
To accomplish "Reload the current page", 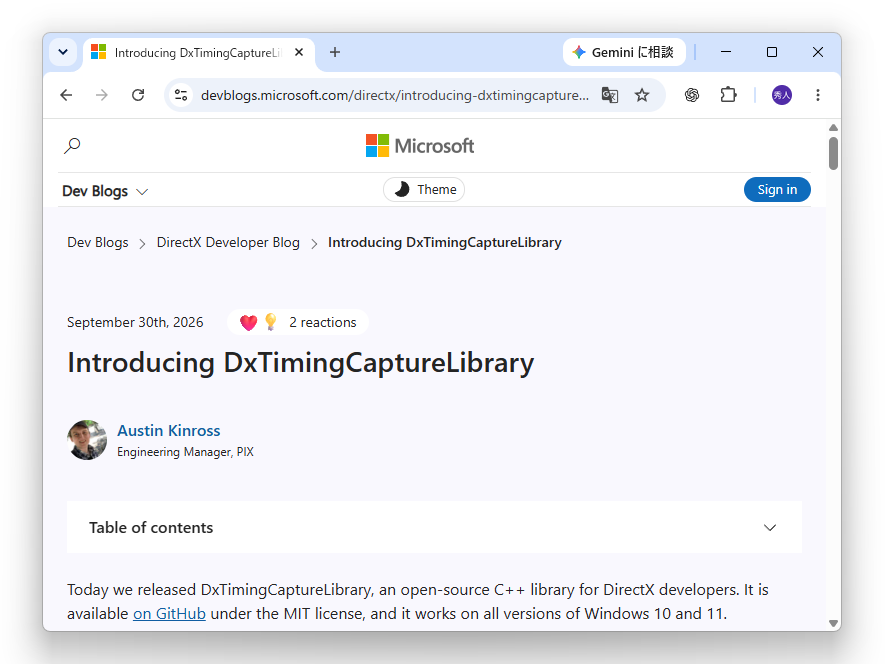I will coord(138,95).
